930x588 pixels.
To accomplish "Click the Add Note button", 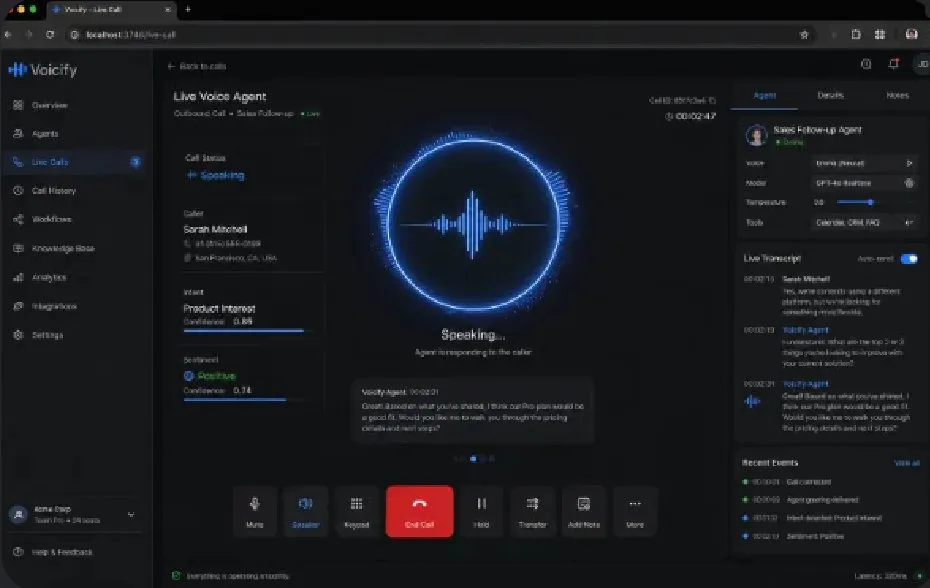I will (584, 511).
